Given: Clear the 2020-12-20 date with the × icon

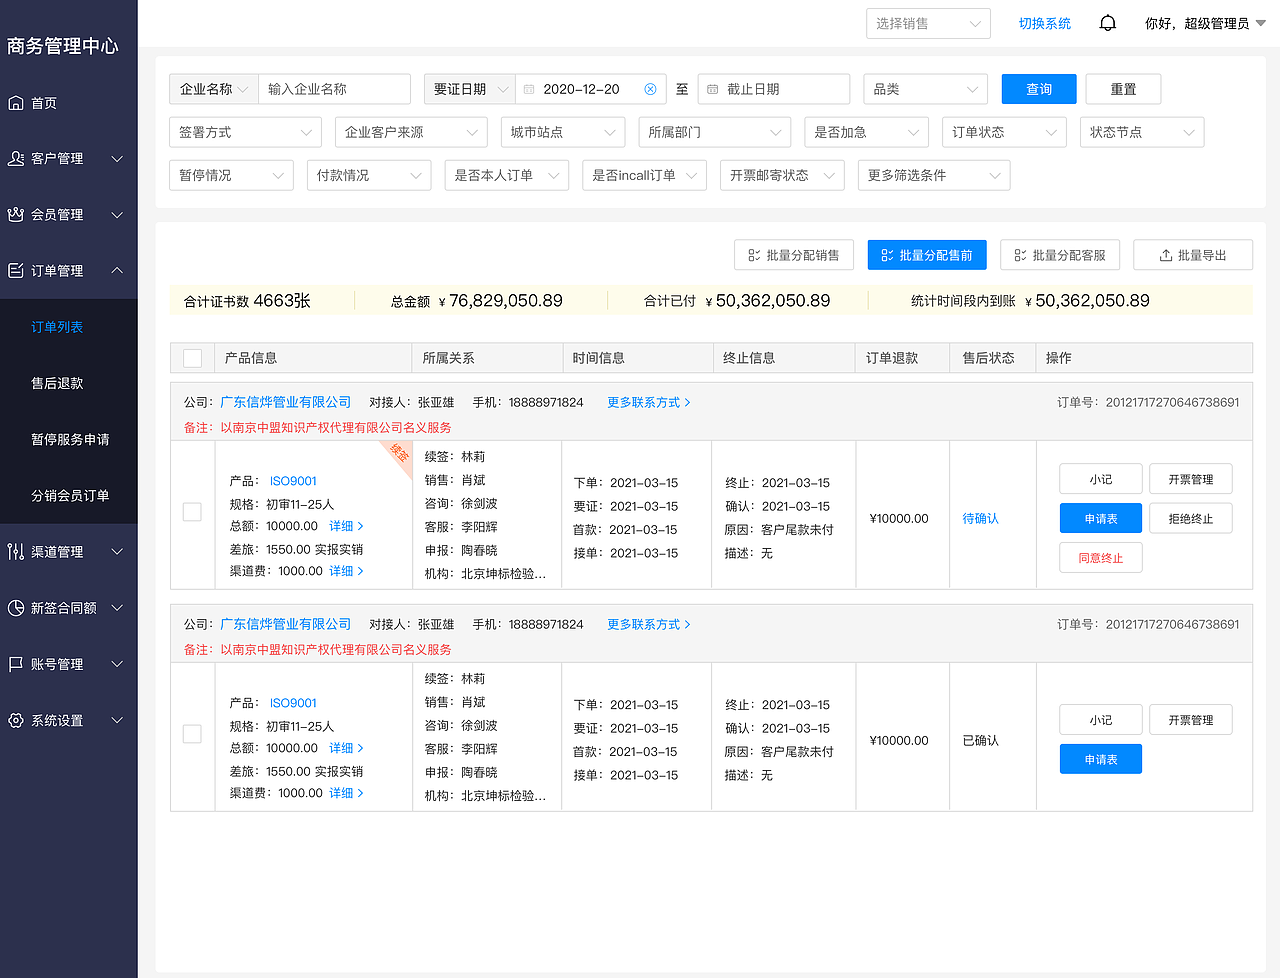Looking at the screenshot, I should coord(650,89).
